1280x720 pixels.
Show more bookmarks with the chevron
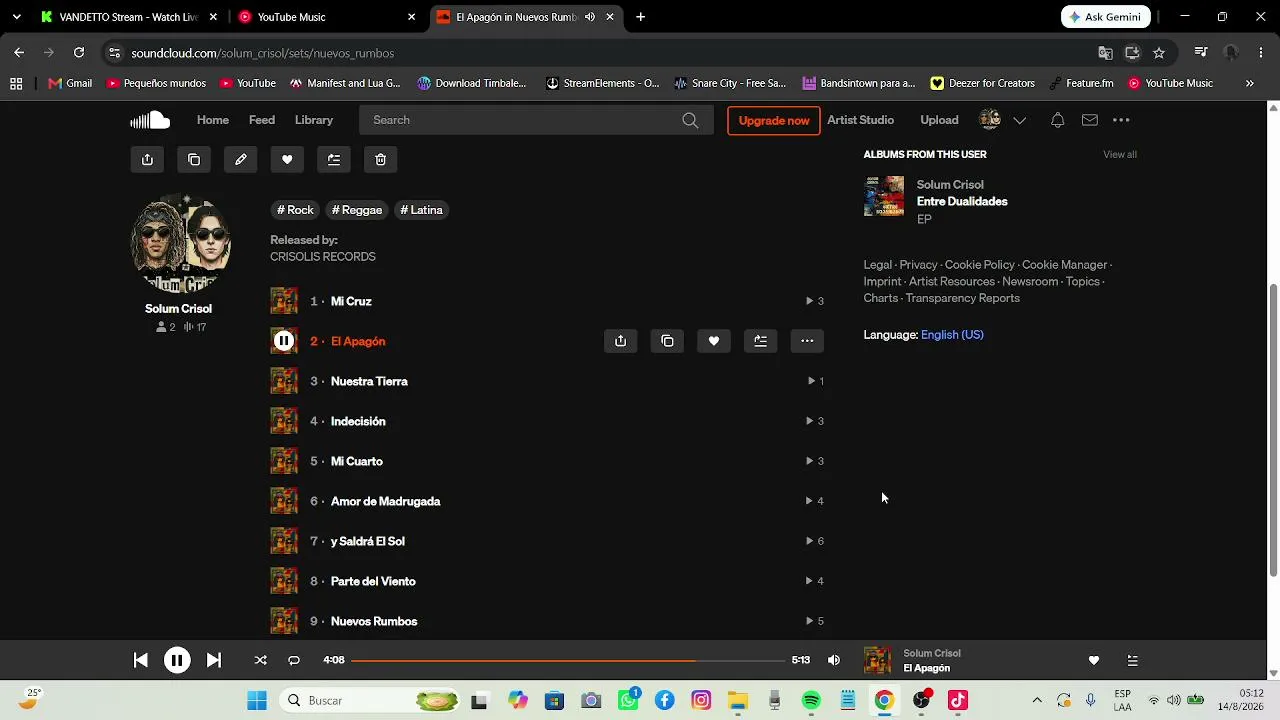[x=1249, y=83]
